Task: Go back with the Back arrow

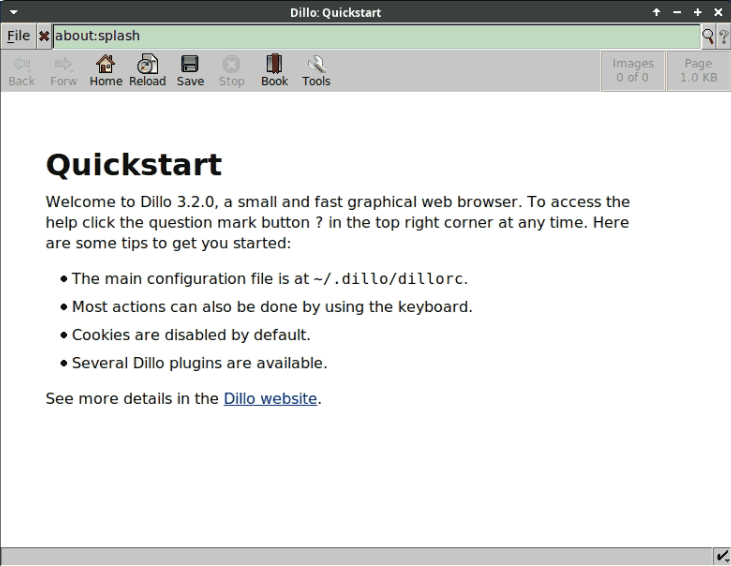Action: (x=21, y=71)
